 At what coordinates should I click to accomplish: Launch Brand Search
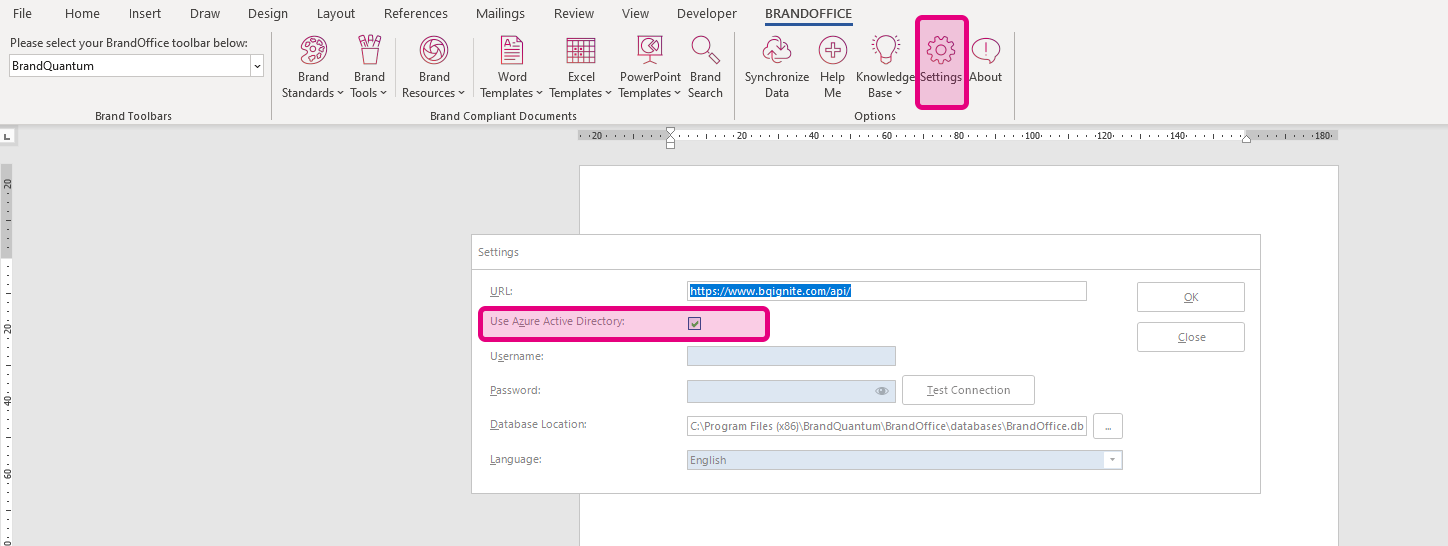pyautogui.click(x=705, y=67)
